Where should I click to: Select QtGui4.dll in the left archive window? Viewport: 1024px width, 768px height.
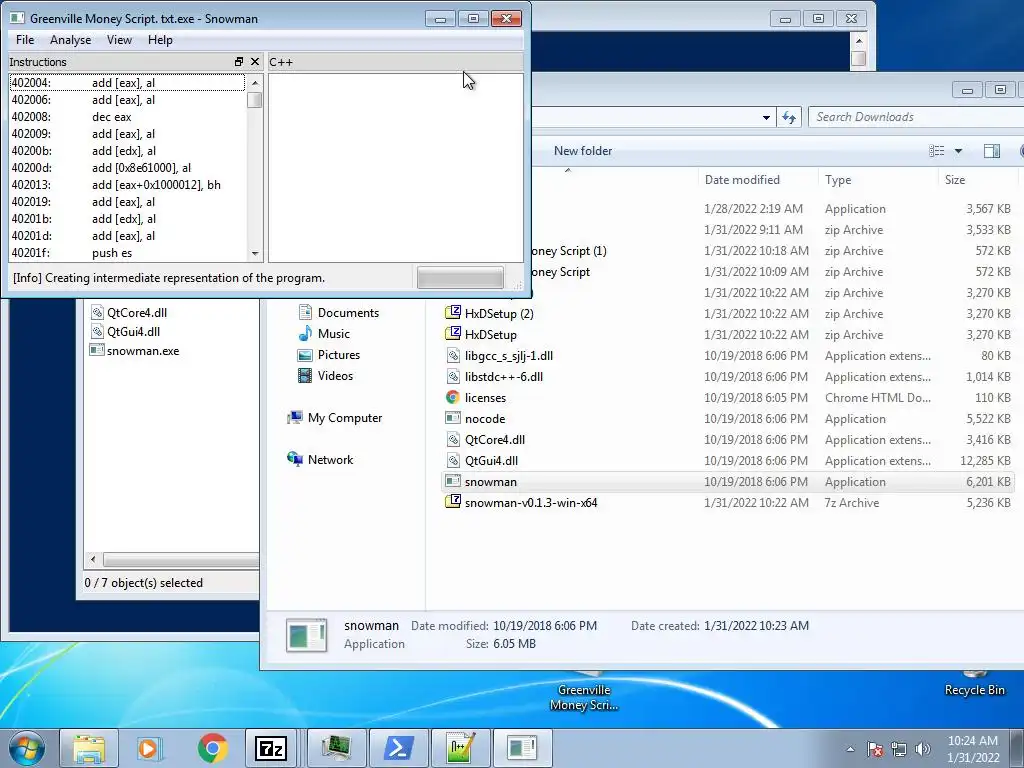tap(125, 332)
